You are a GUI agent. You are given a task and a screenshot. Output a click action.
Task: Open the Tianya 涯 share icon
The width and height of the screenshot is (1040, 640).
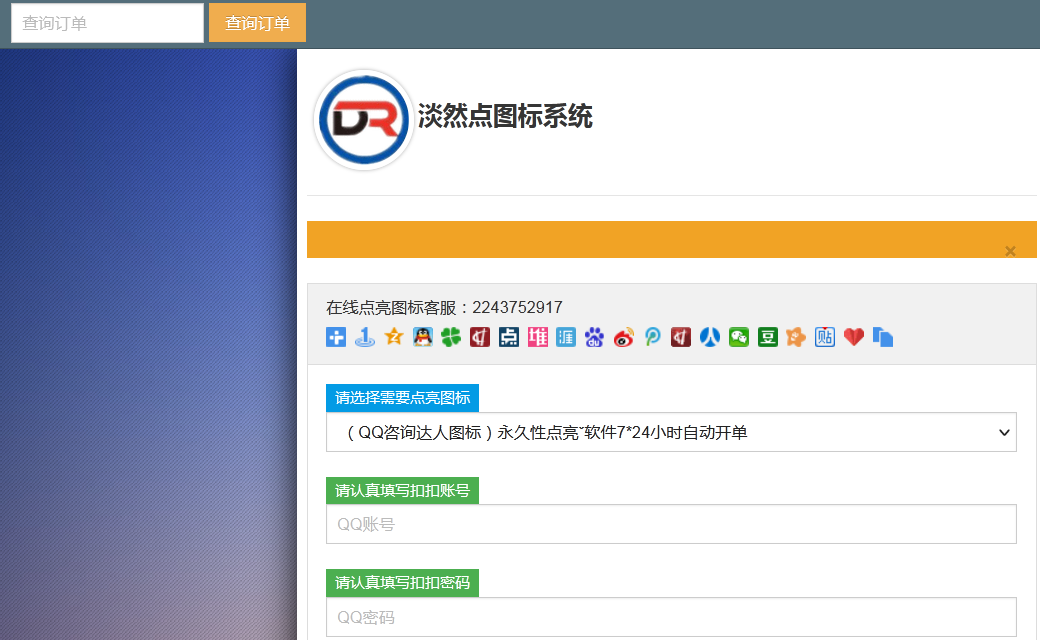(566, 337)
